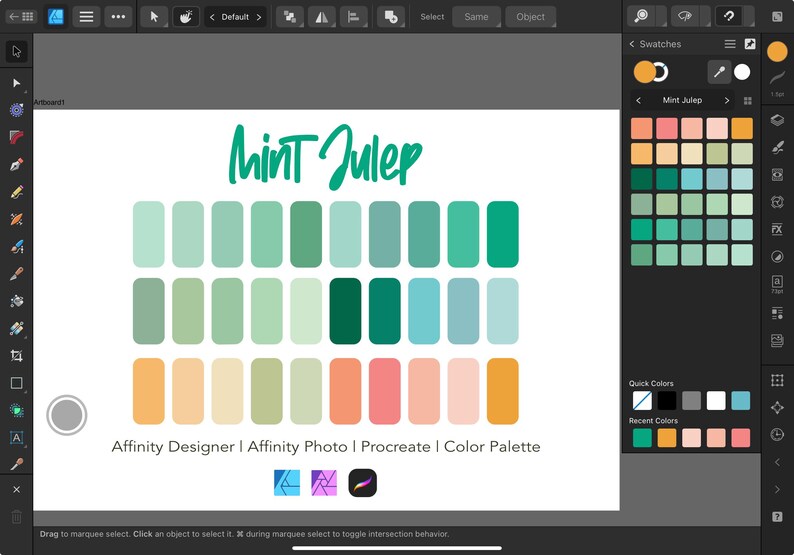Open the Layer FX studio
The height and width of the screenshot is (555, 794).
click(777, 229)
